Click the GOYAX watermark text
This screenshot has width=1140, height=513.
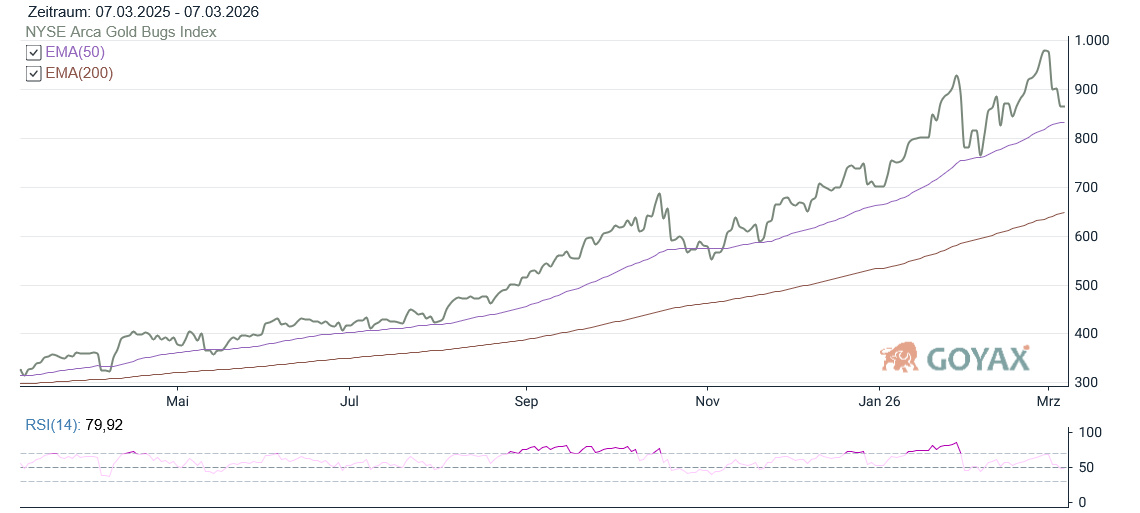978,358
